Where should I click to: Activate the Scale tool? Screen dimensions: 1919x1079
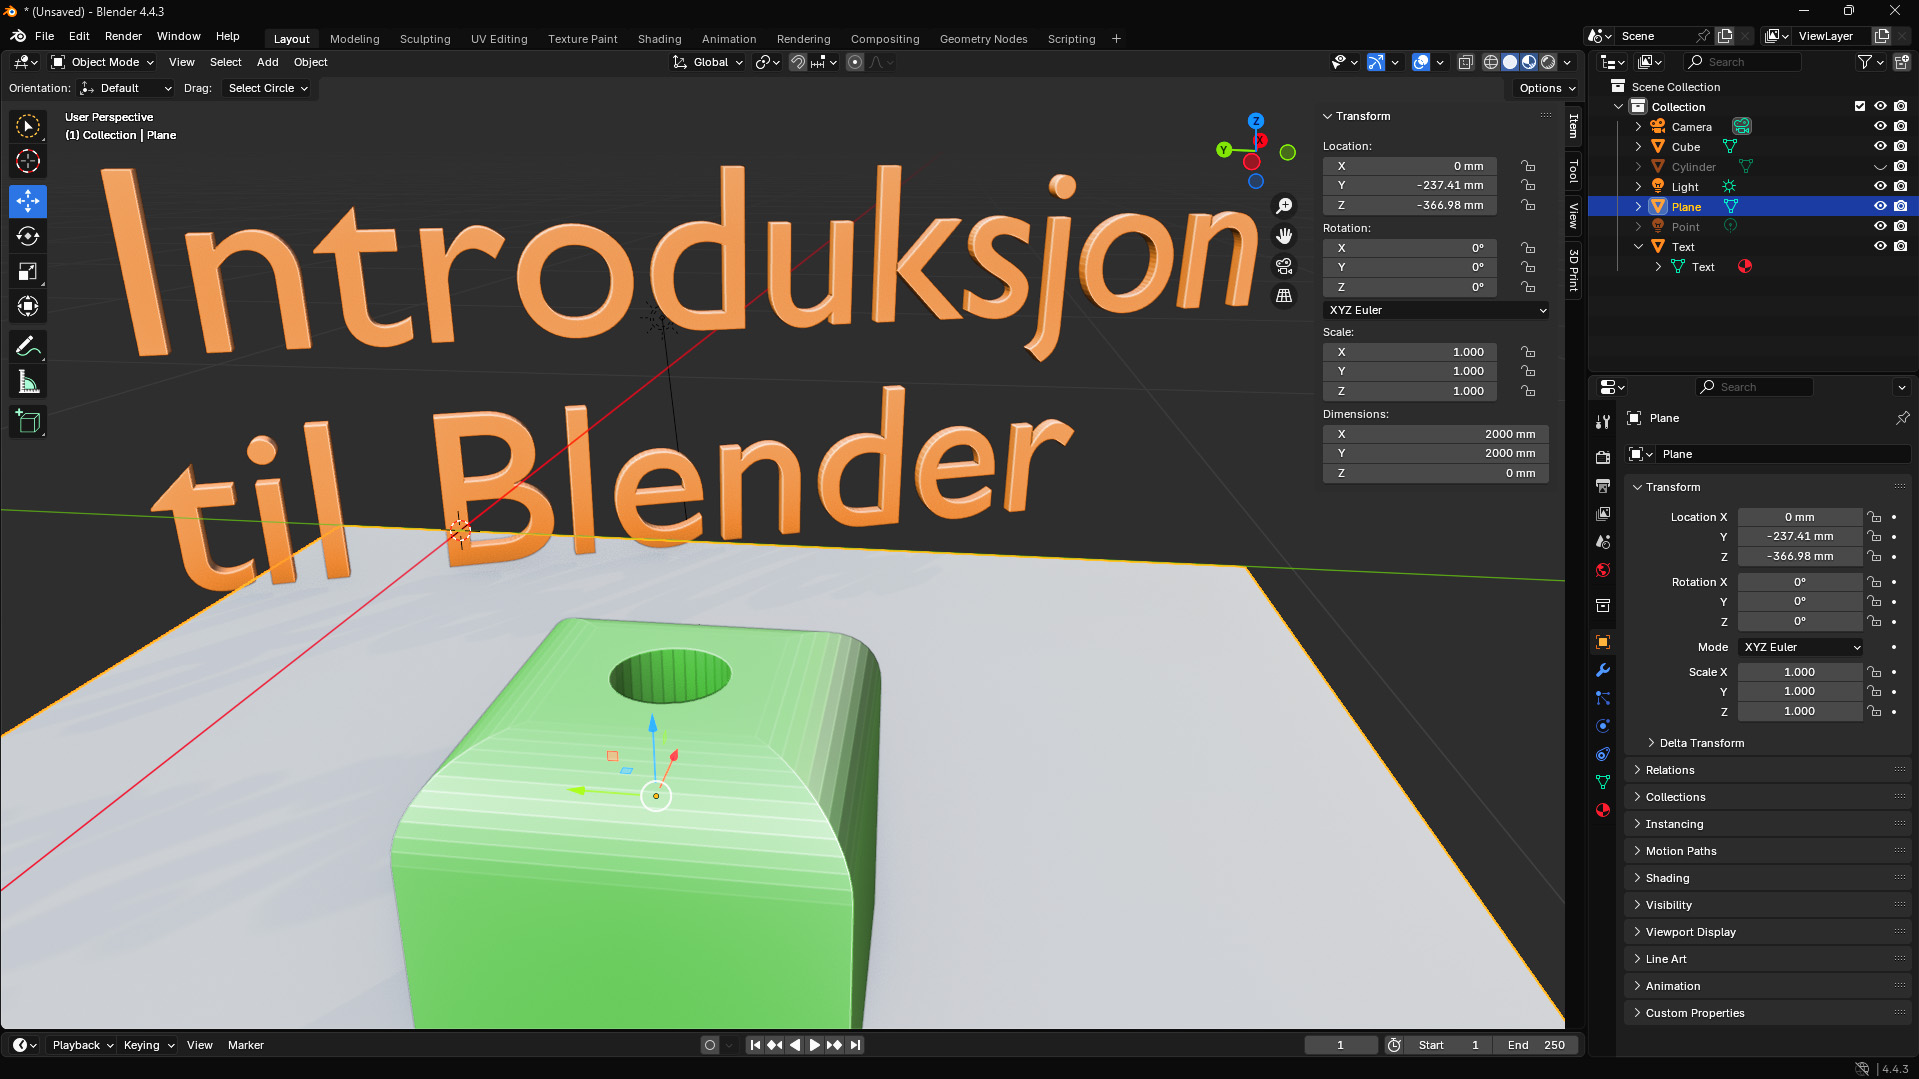pos(28,271)
